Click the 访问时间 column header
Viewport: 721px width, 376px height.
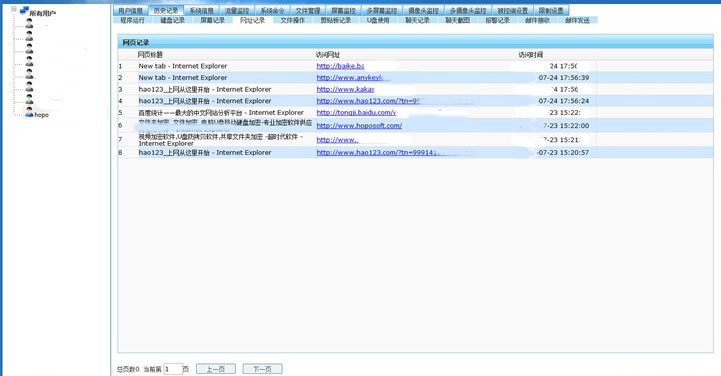(531, 55)
